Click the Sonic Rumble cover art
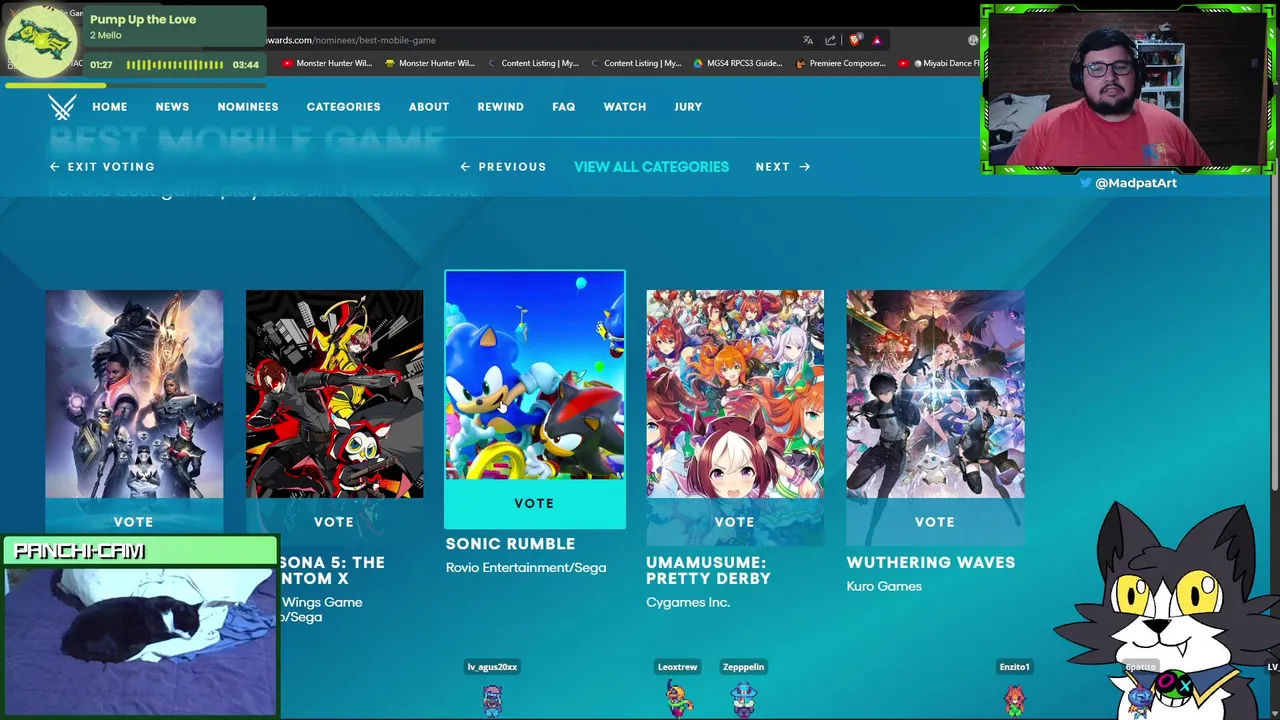The image size is (1280, 720). click(535, 376)
